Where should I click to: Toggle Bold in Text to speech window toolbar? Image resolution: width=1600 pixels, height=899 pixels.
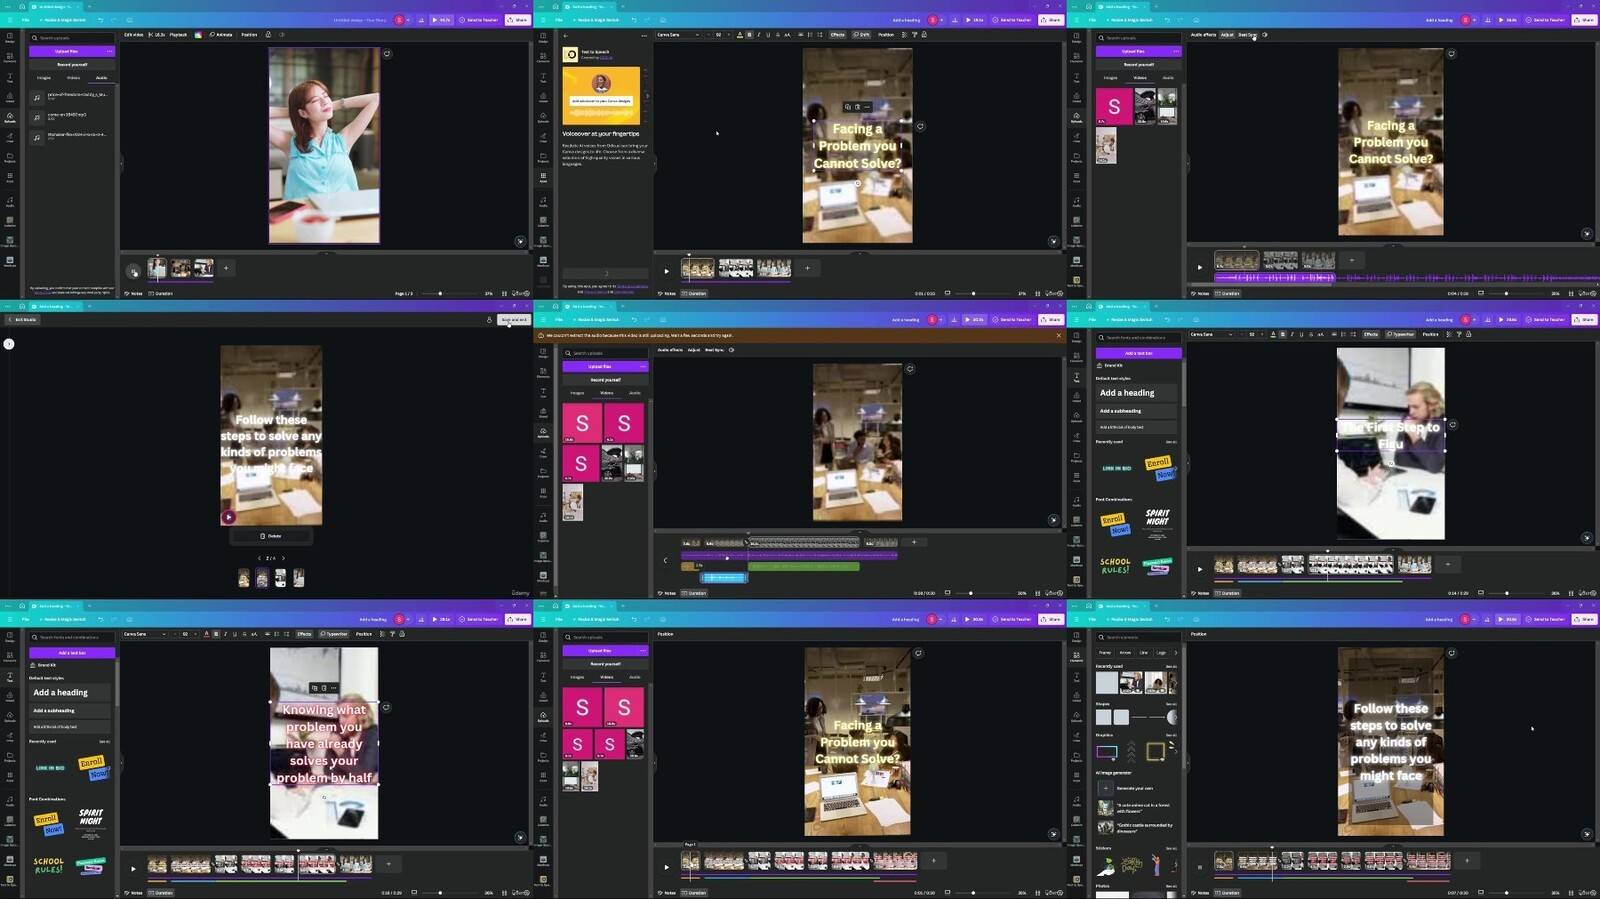click(749, 35)
